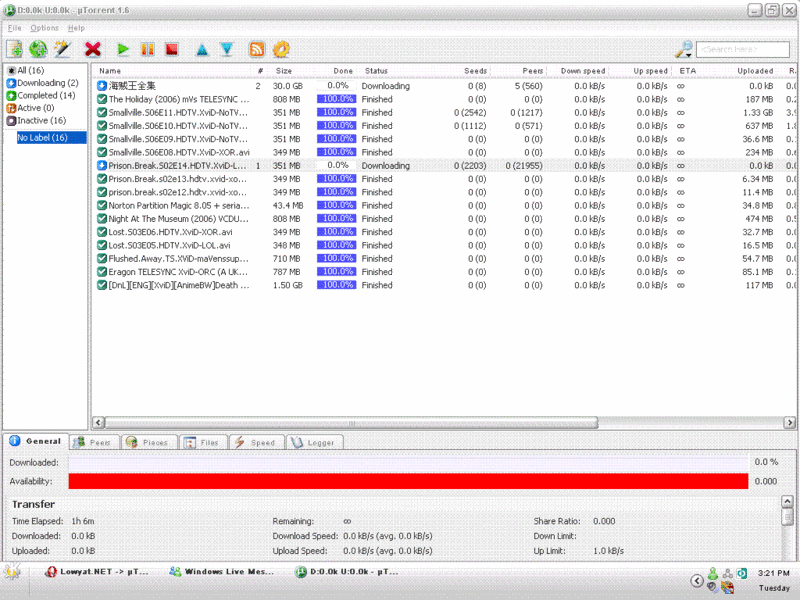Sort by the Peers column header
This screenshot has width=800, height=600.
click(x=532, y=71)
